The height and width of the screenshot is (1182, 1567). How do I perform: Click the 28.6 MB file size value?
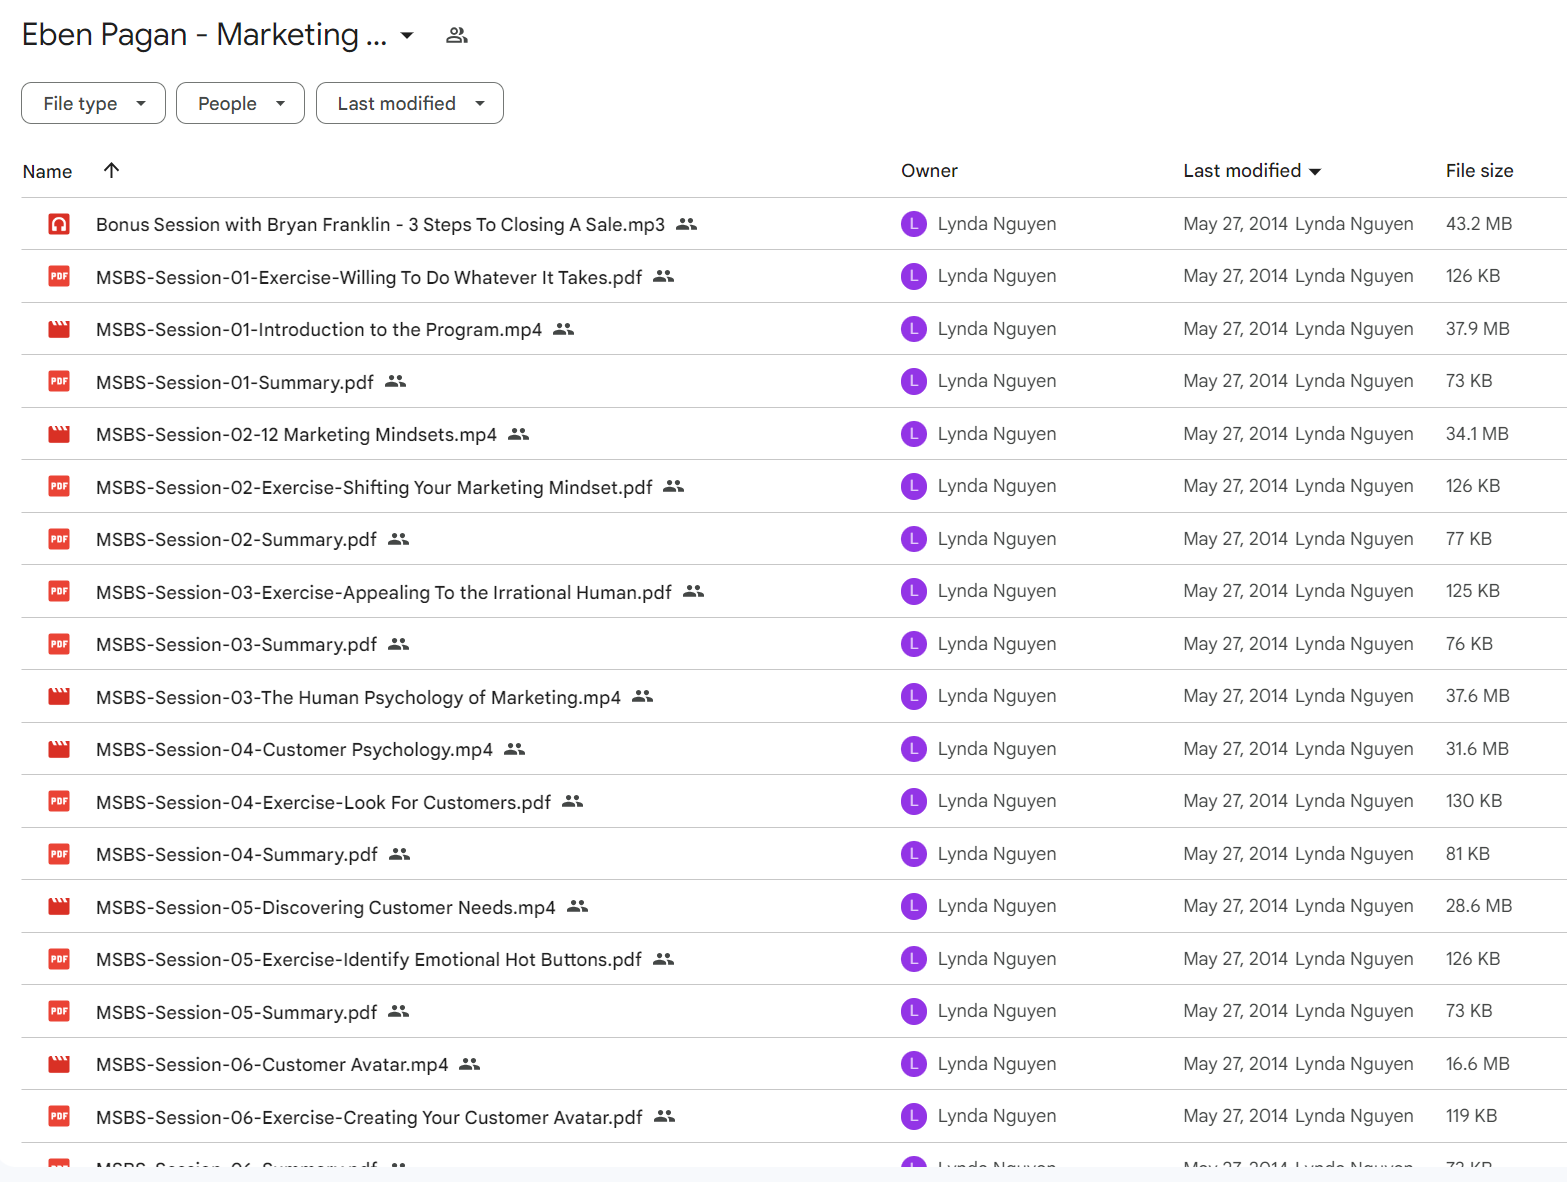(x=1479, y=906)
